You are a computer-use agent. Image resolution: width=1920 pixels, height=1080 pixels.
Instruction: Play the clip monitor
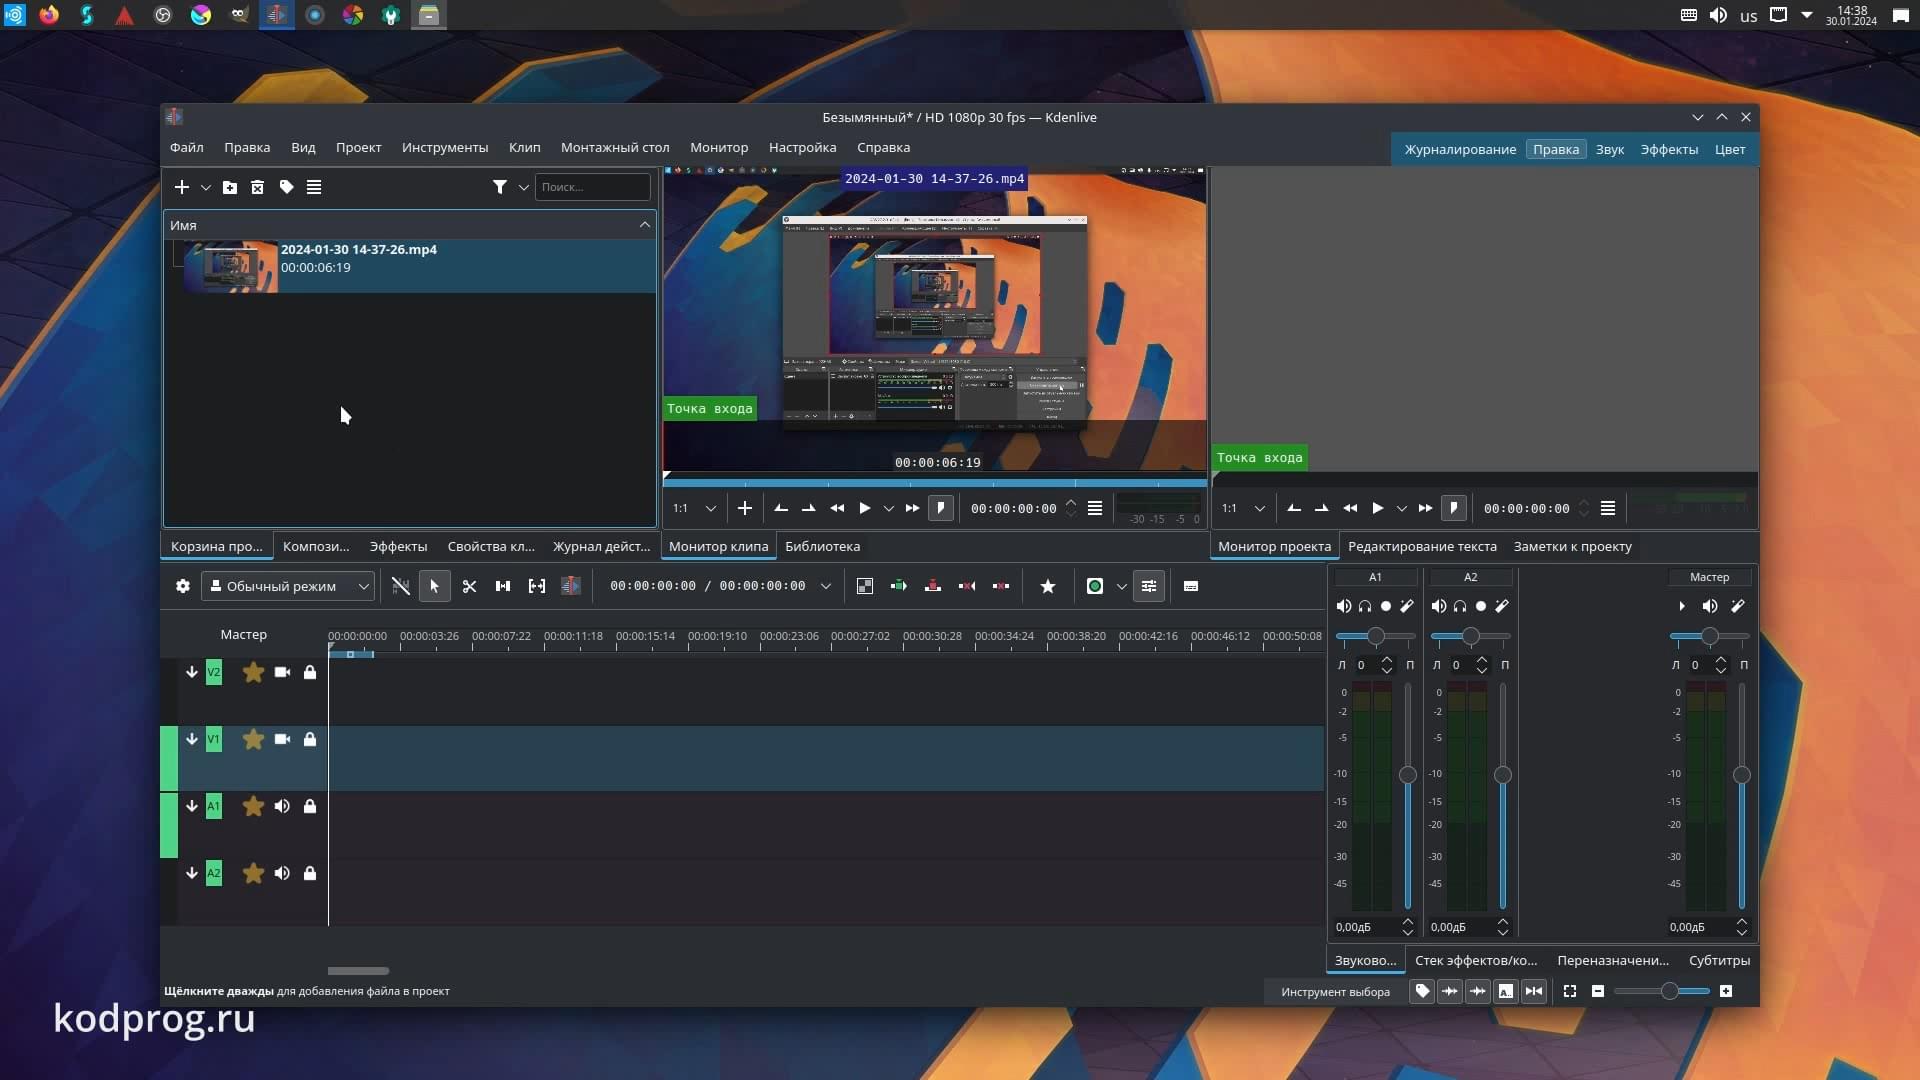point(865,508)
